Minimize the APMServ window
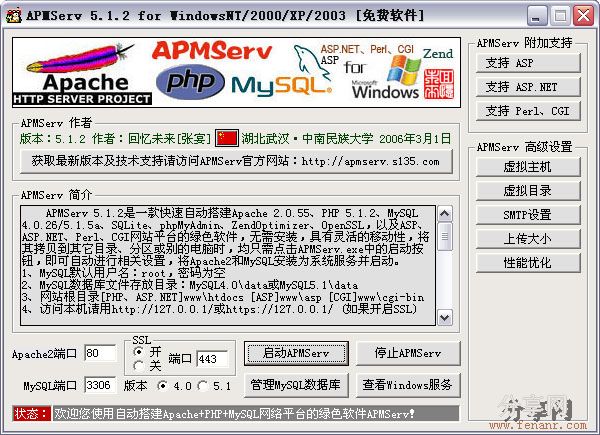600x435 pixels. tap(536, 16)
